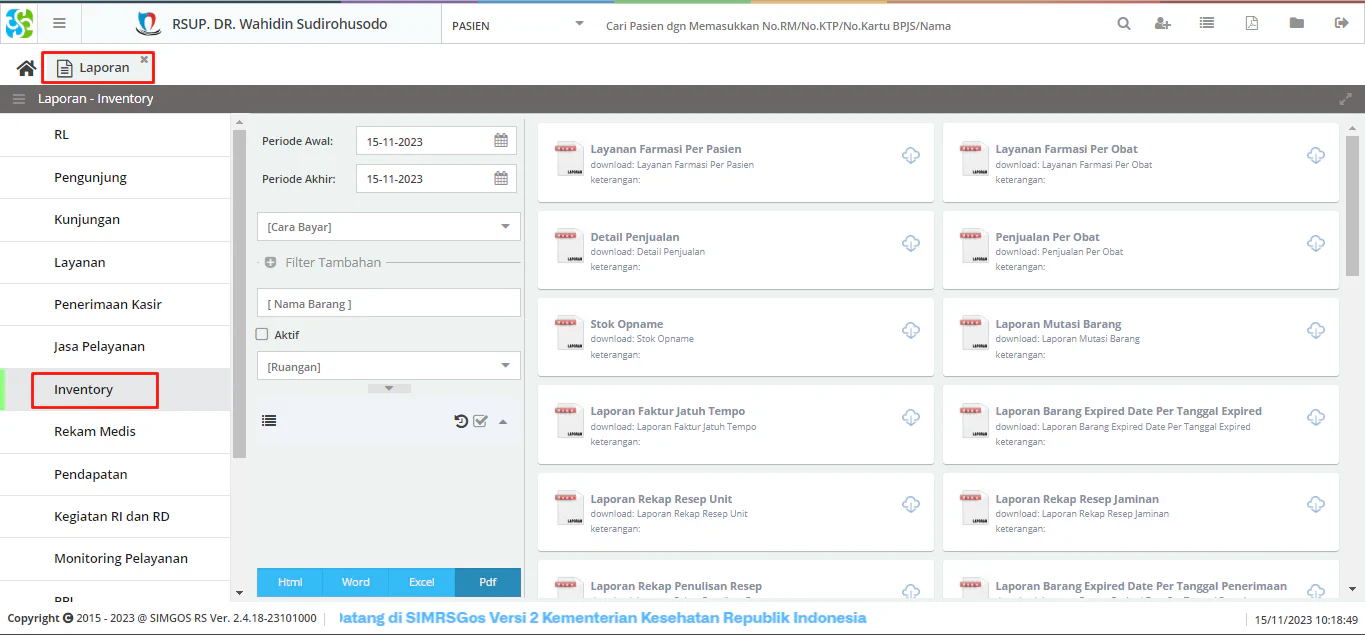Download Penjualan Per Obat via cloud icon
The width and height of the screenshot is (1365, 635).
tap(1316, 243)
